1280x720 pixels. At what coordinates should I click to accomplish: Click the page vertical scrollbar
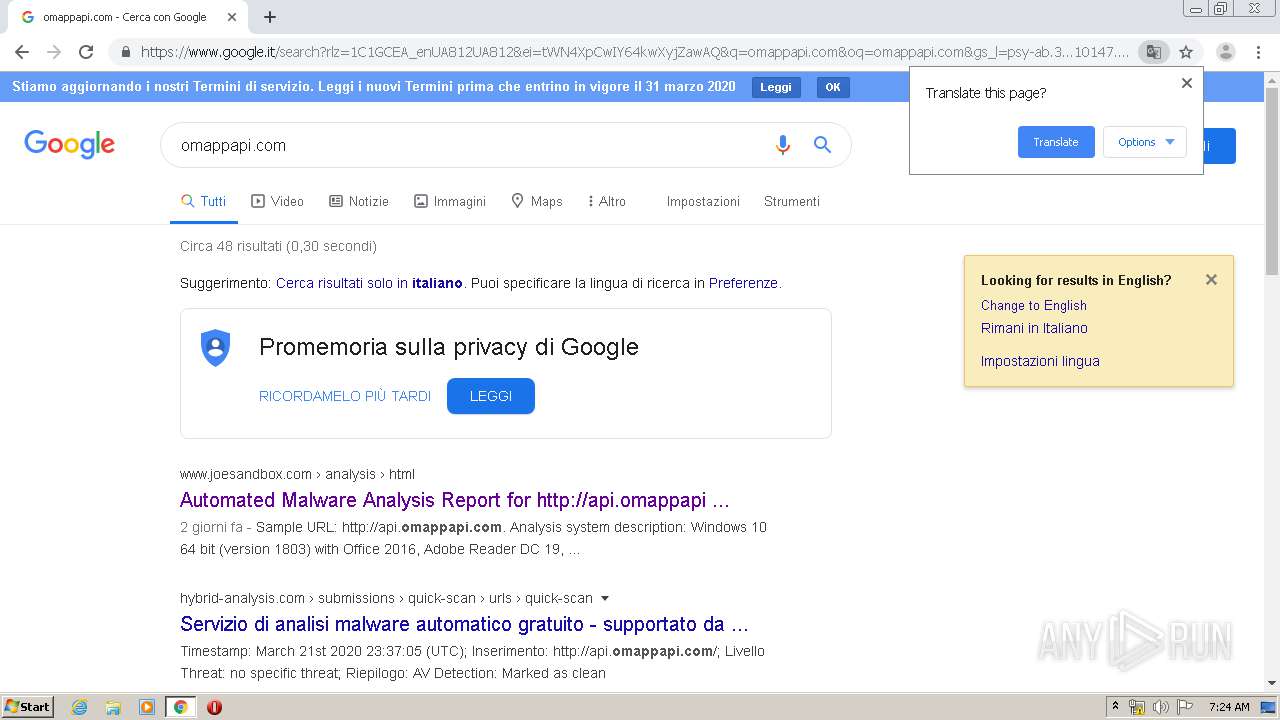(x=1272, y=180)
